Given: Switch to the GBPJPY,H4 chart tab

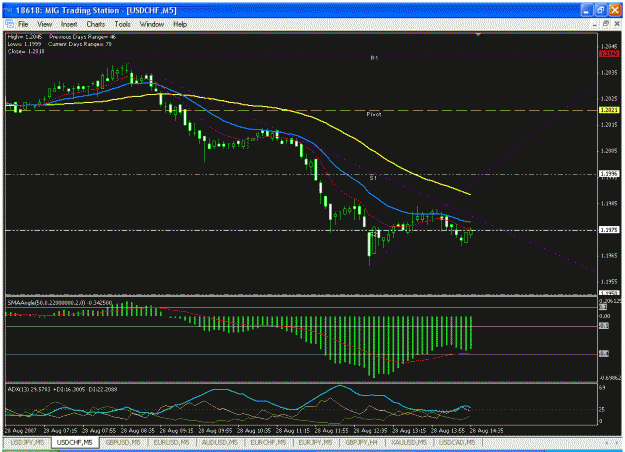Looking at the screenshot, I should coord(362,442).
